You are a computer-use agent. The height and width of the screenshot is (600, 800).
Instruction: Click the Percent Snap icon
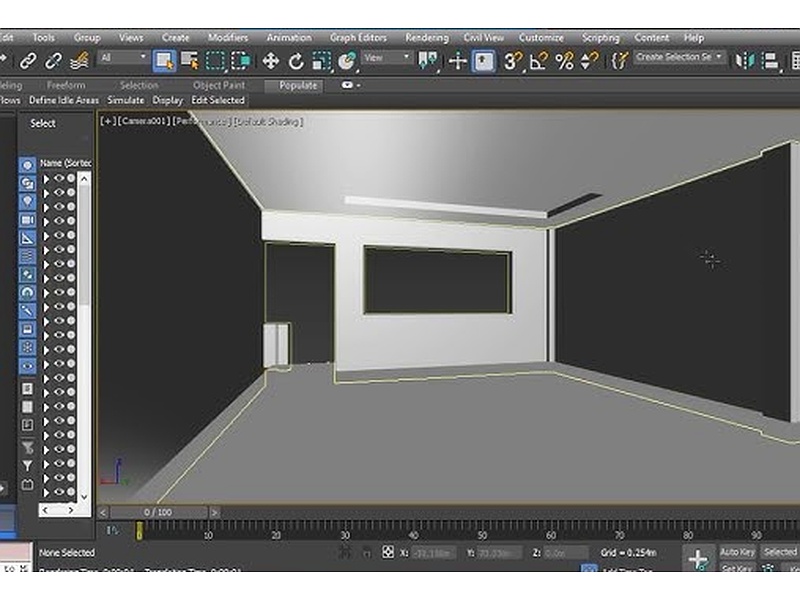click(564, 61)
